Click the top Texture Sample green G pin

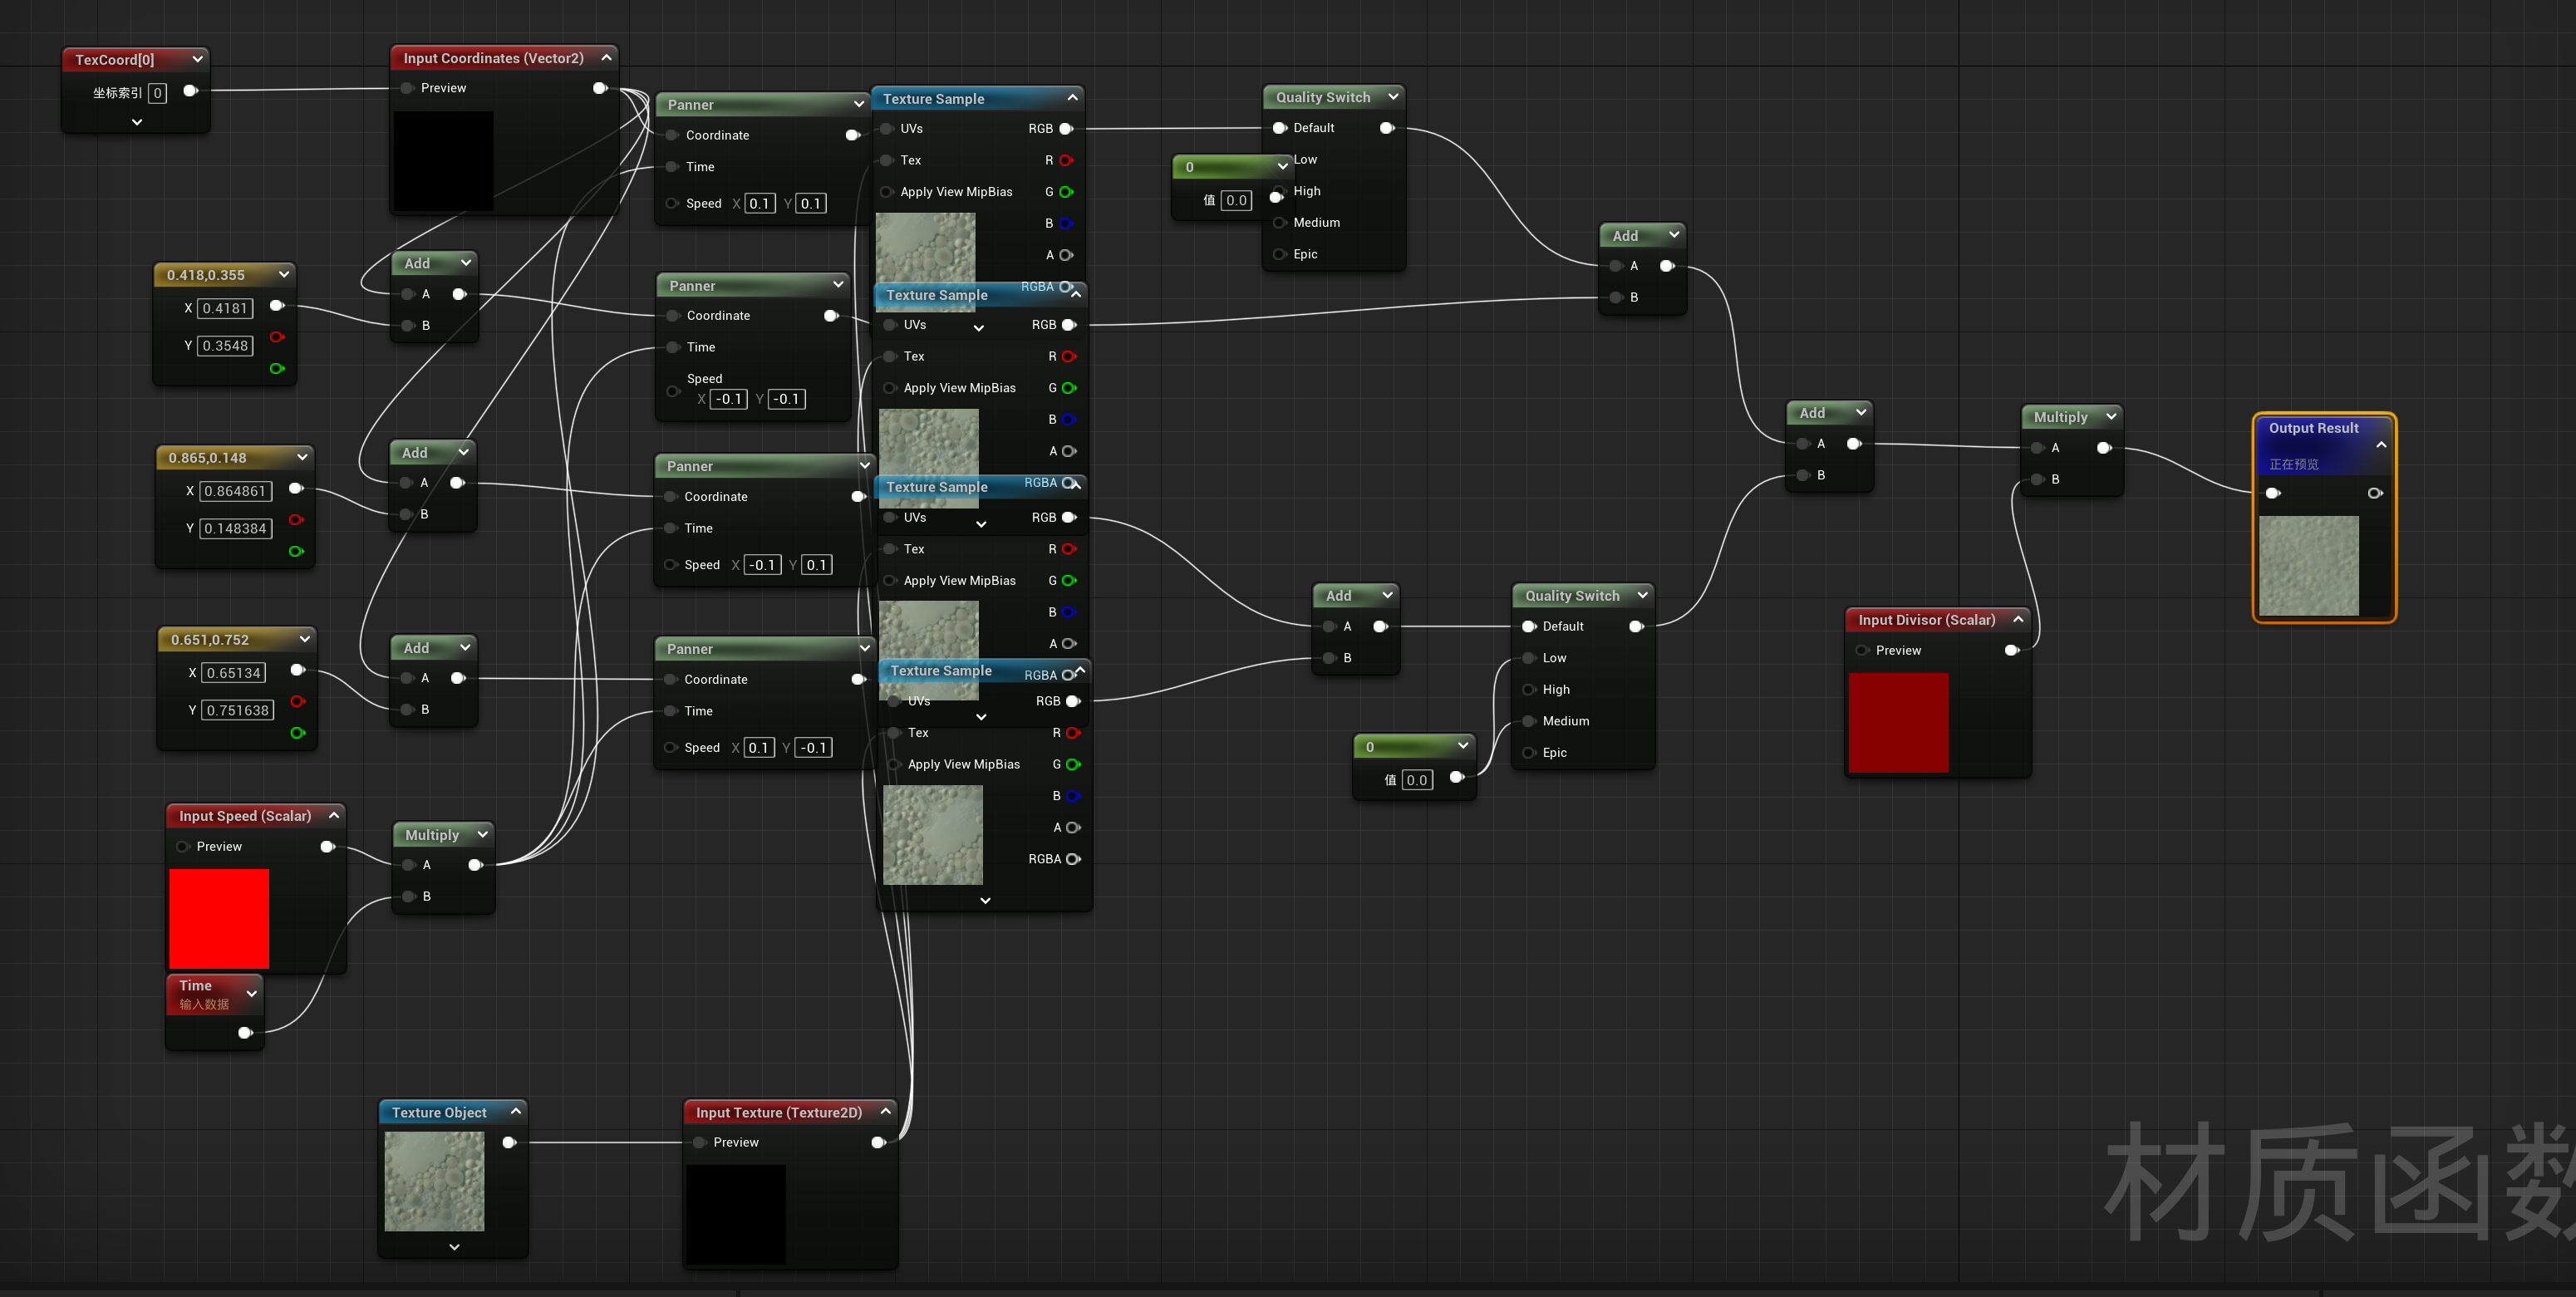coord(1066,192)
